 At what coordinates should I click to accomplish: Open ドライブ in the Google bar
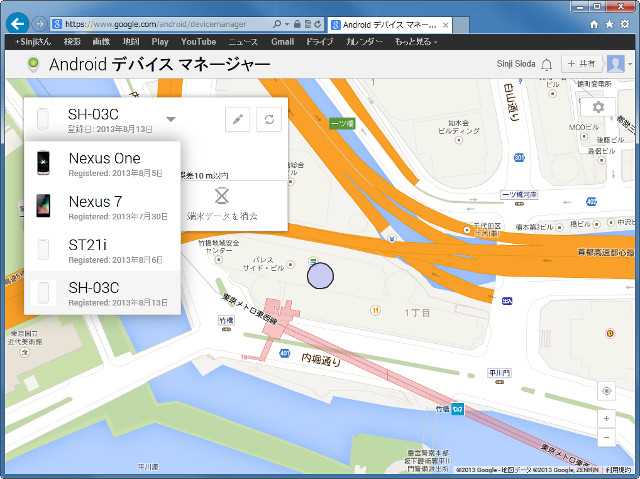pos(319,42)
